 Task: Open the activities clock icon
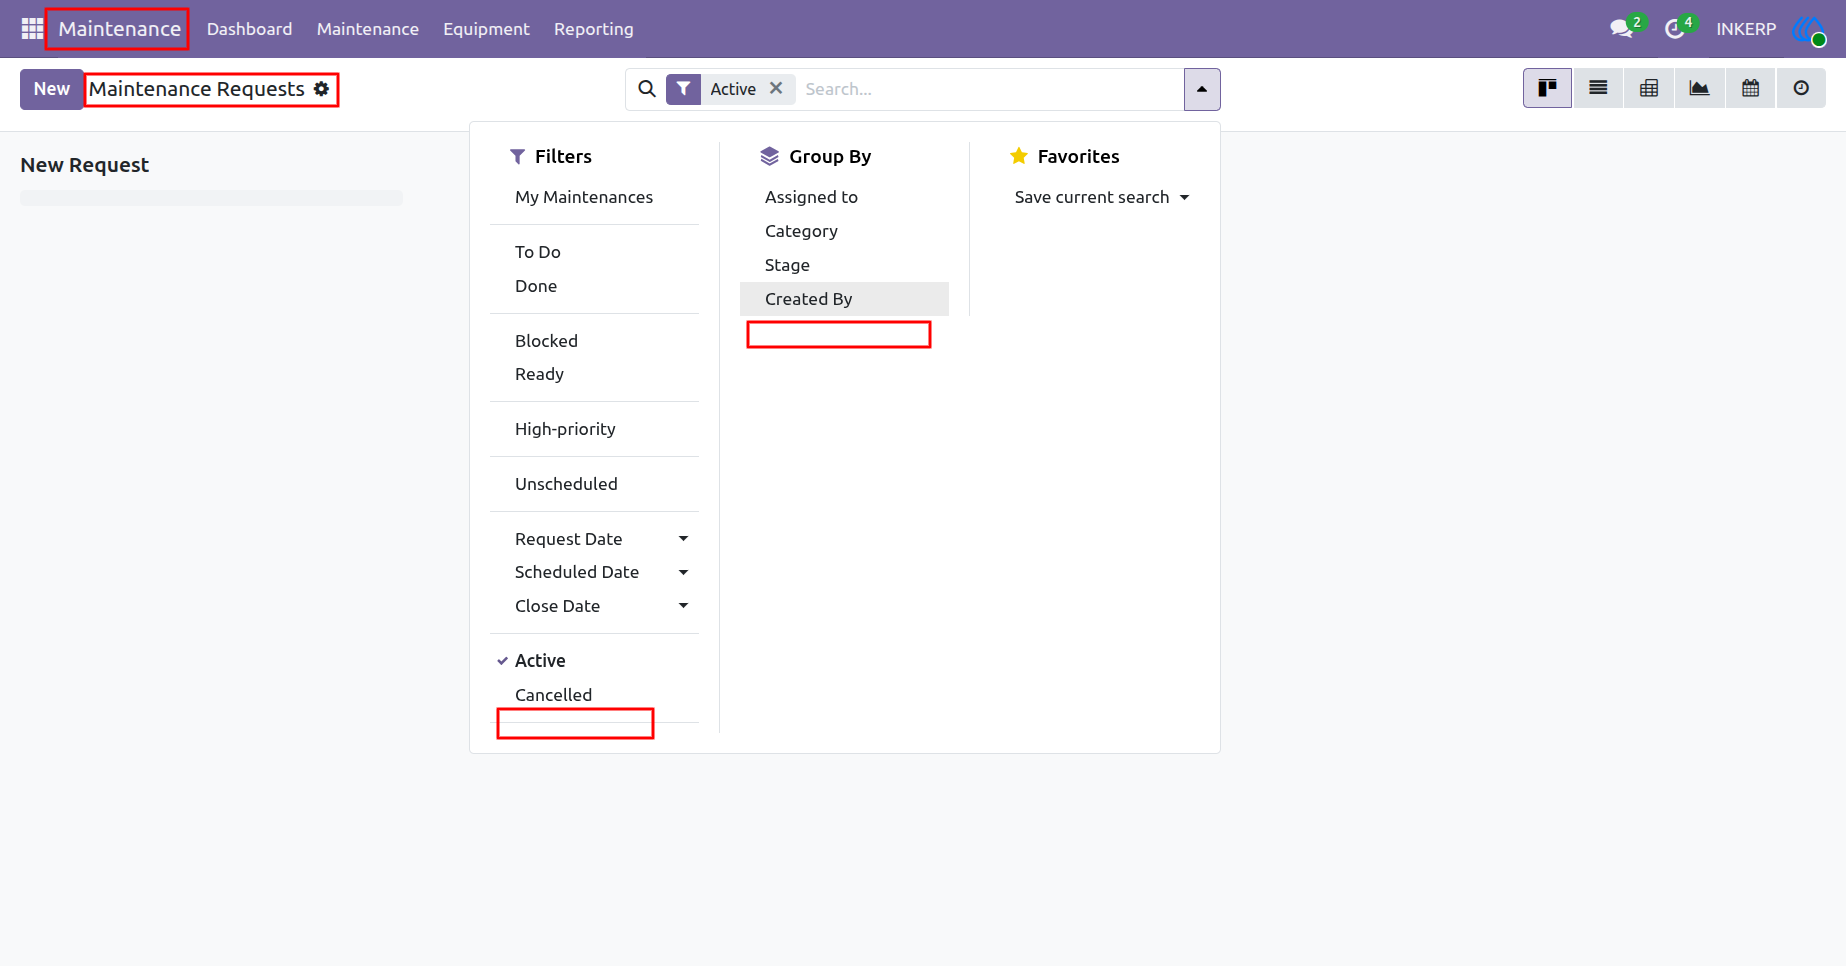click(1674, 29)
